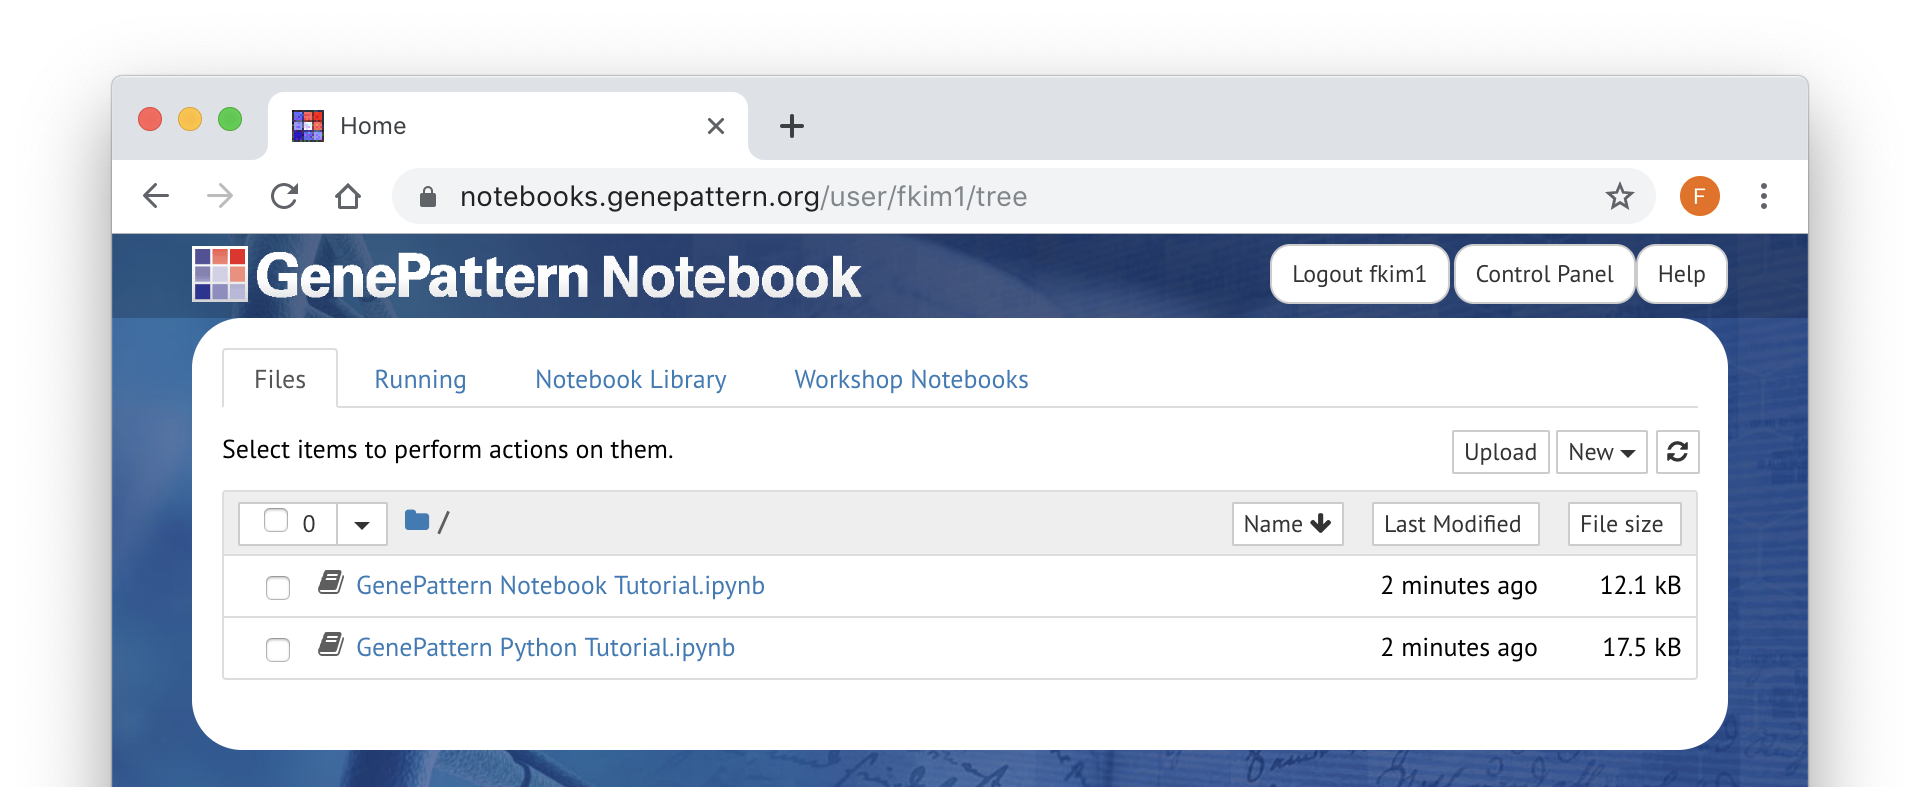Viewport: 1920px width, 787px height.
Task: Click the 12.1 kB file size value
Action: (x=1640, y=585)
